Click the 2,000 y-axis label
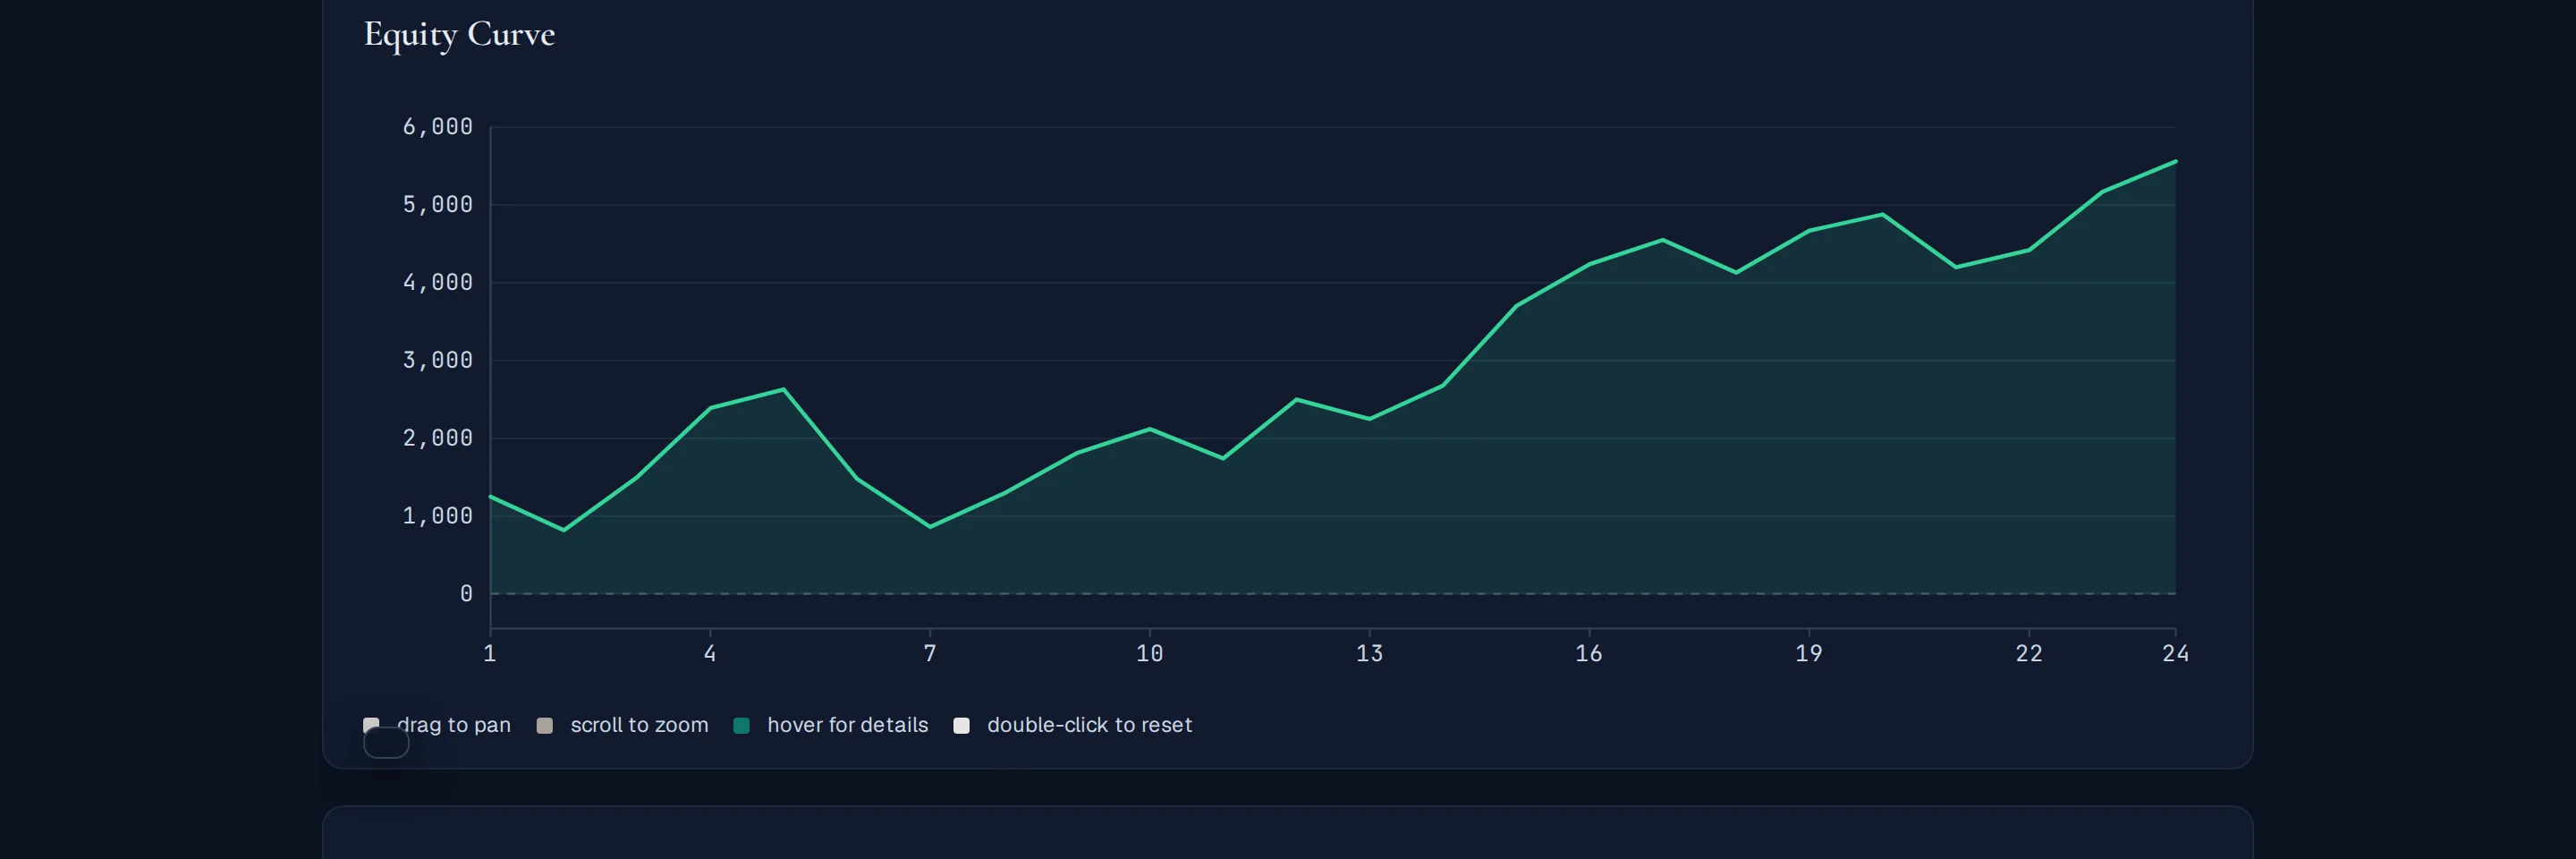Image resolution: width=2576 pixels, height=859 pixels. tap(437, 438)
